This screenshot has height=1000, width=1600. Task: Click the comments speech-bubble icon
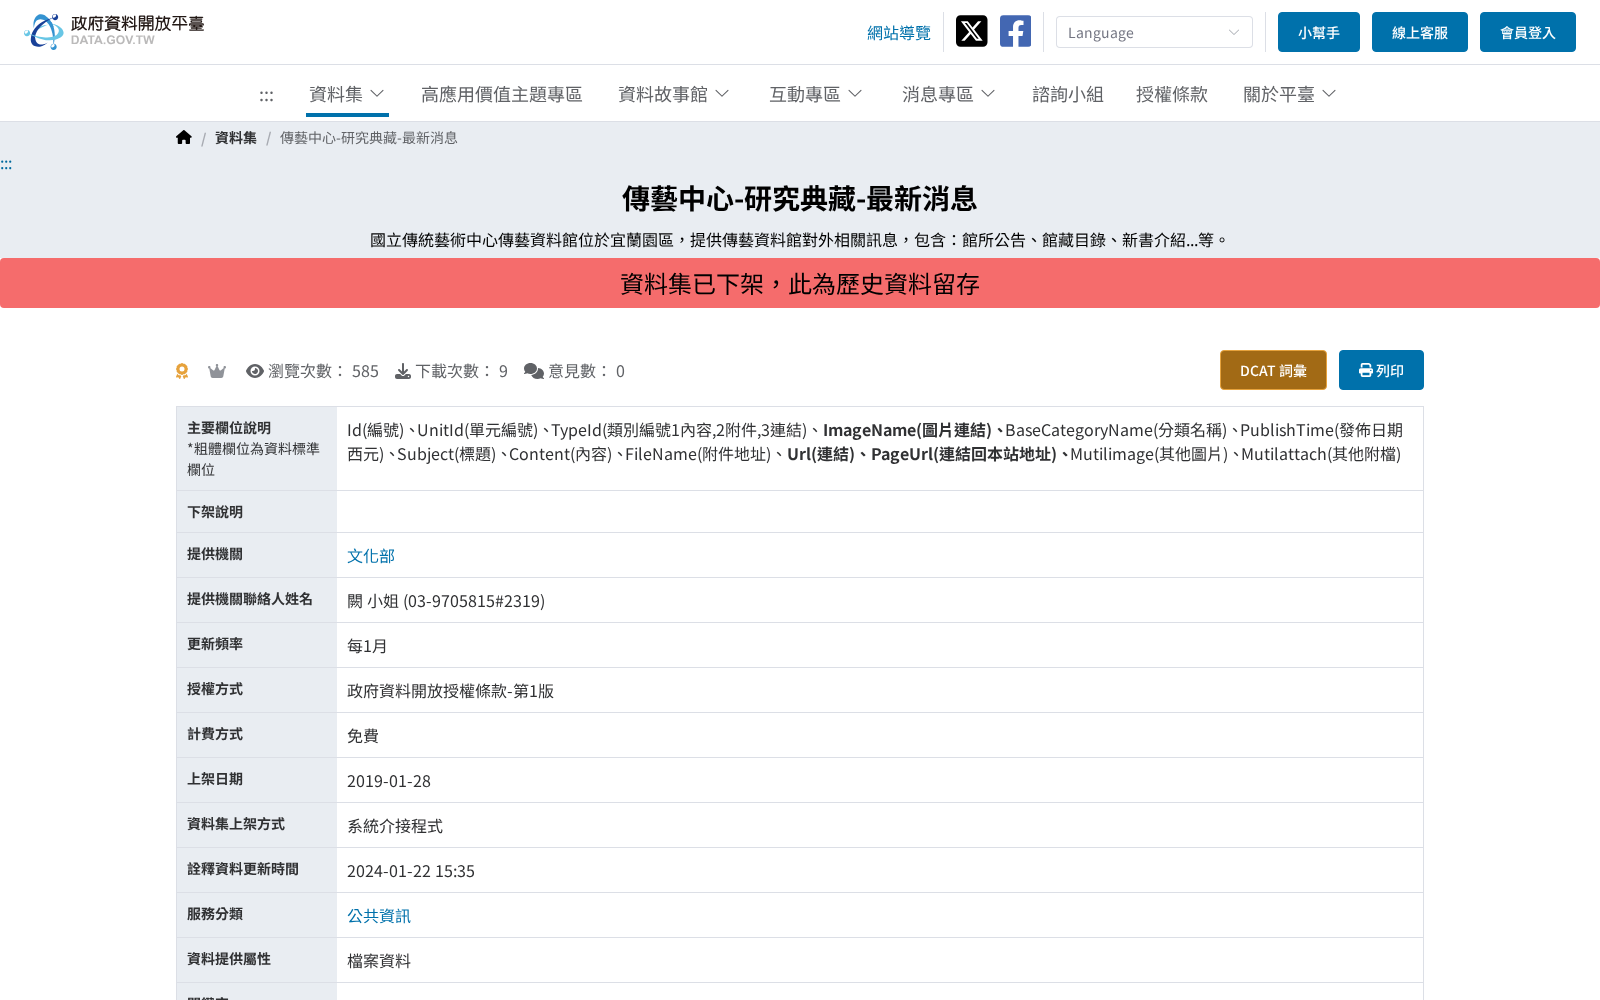(534, 371)
